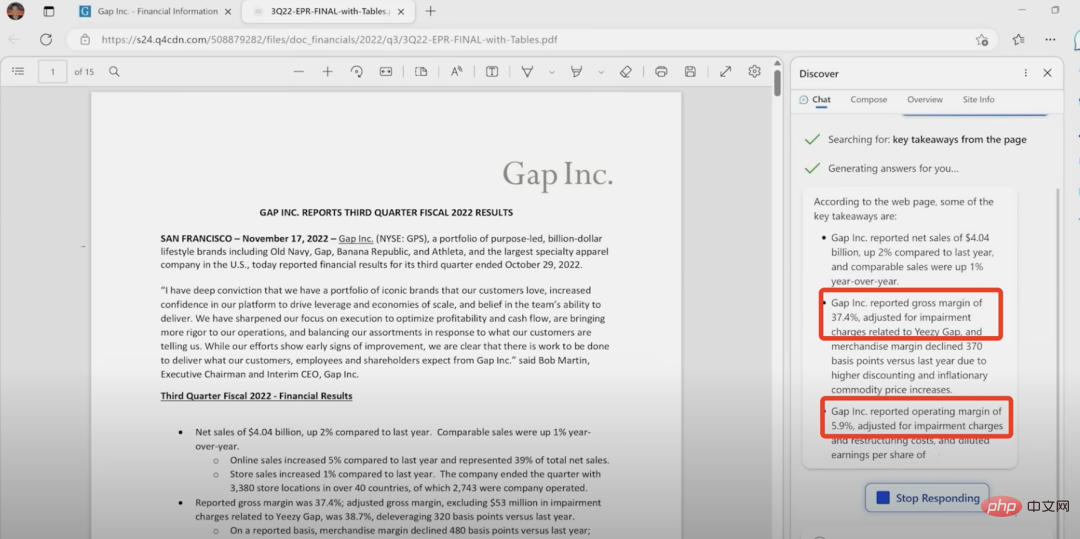This screenshot has width=1080, height=539.
Task: Click the Stop Responding button
Action: pos(927,498)
